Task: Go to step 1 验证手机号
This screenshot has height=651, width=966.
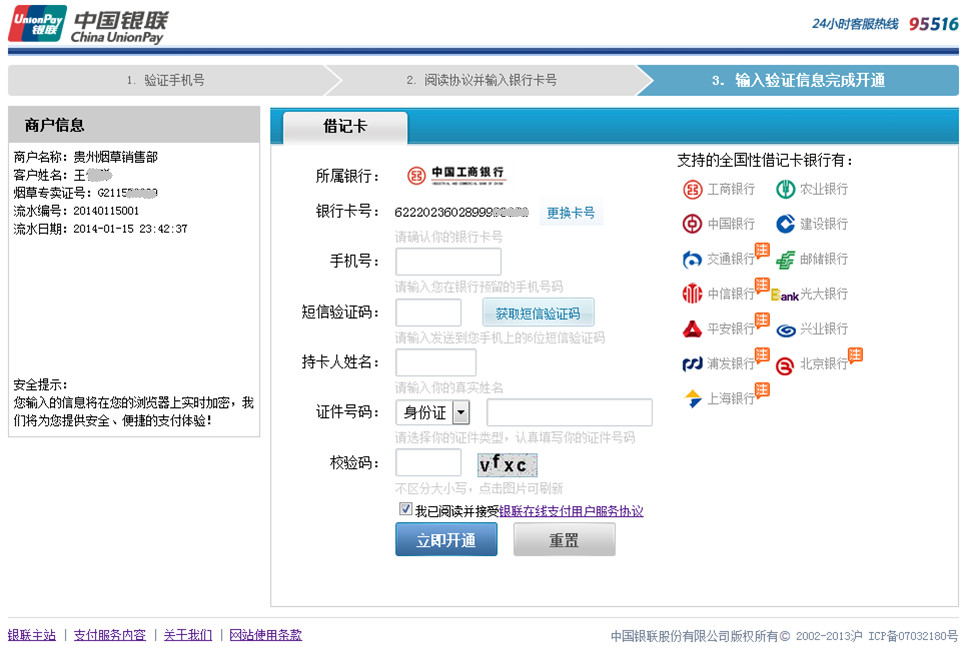Action: click(x=166, y=80)
